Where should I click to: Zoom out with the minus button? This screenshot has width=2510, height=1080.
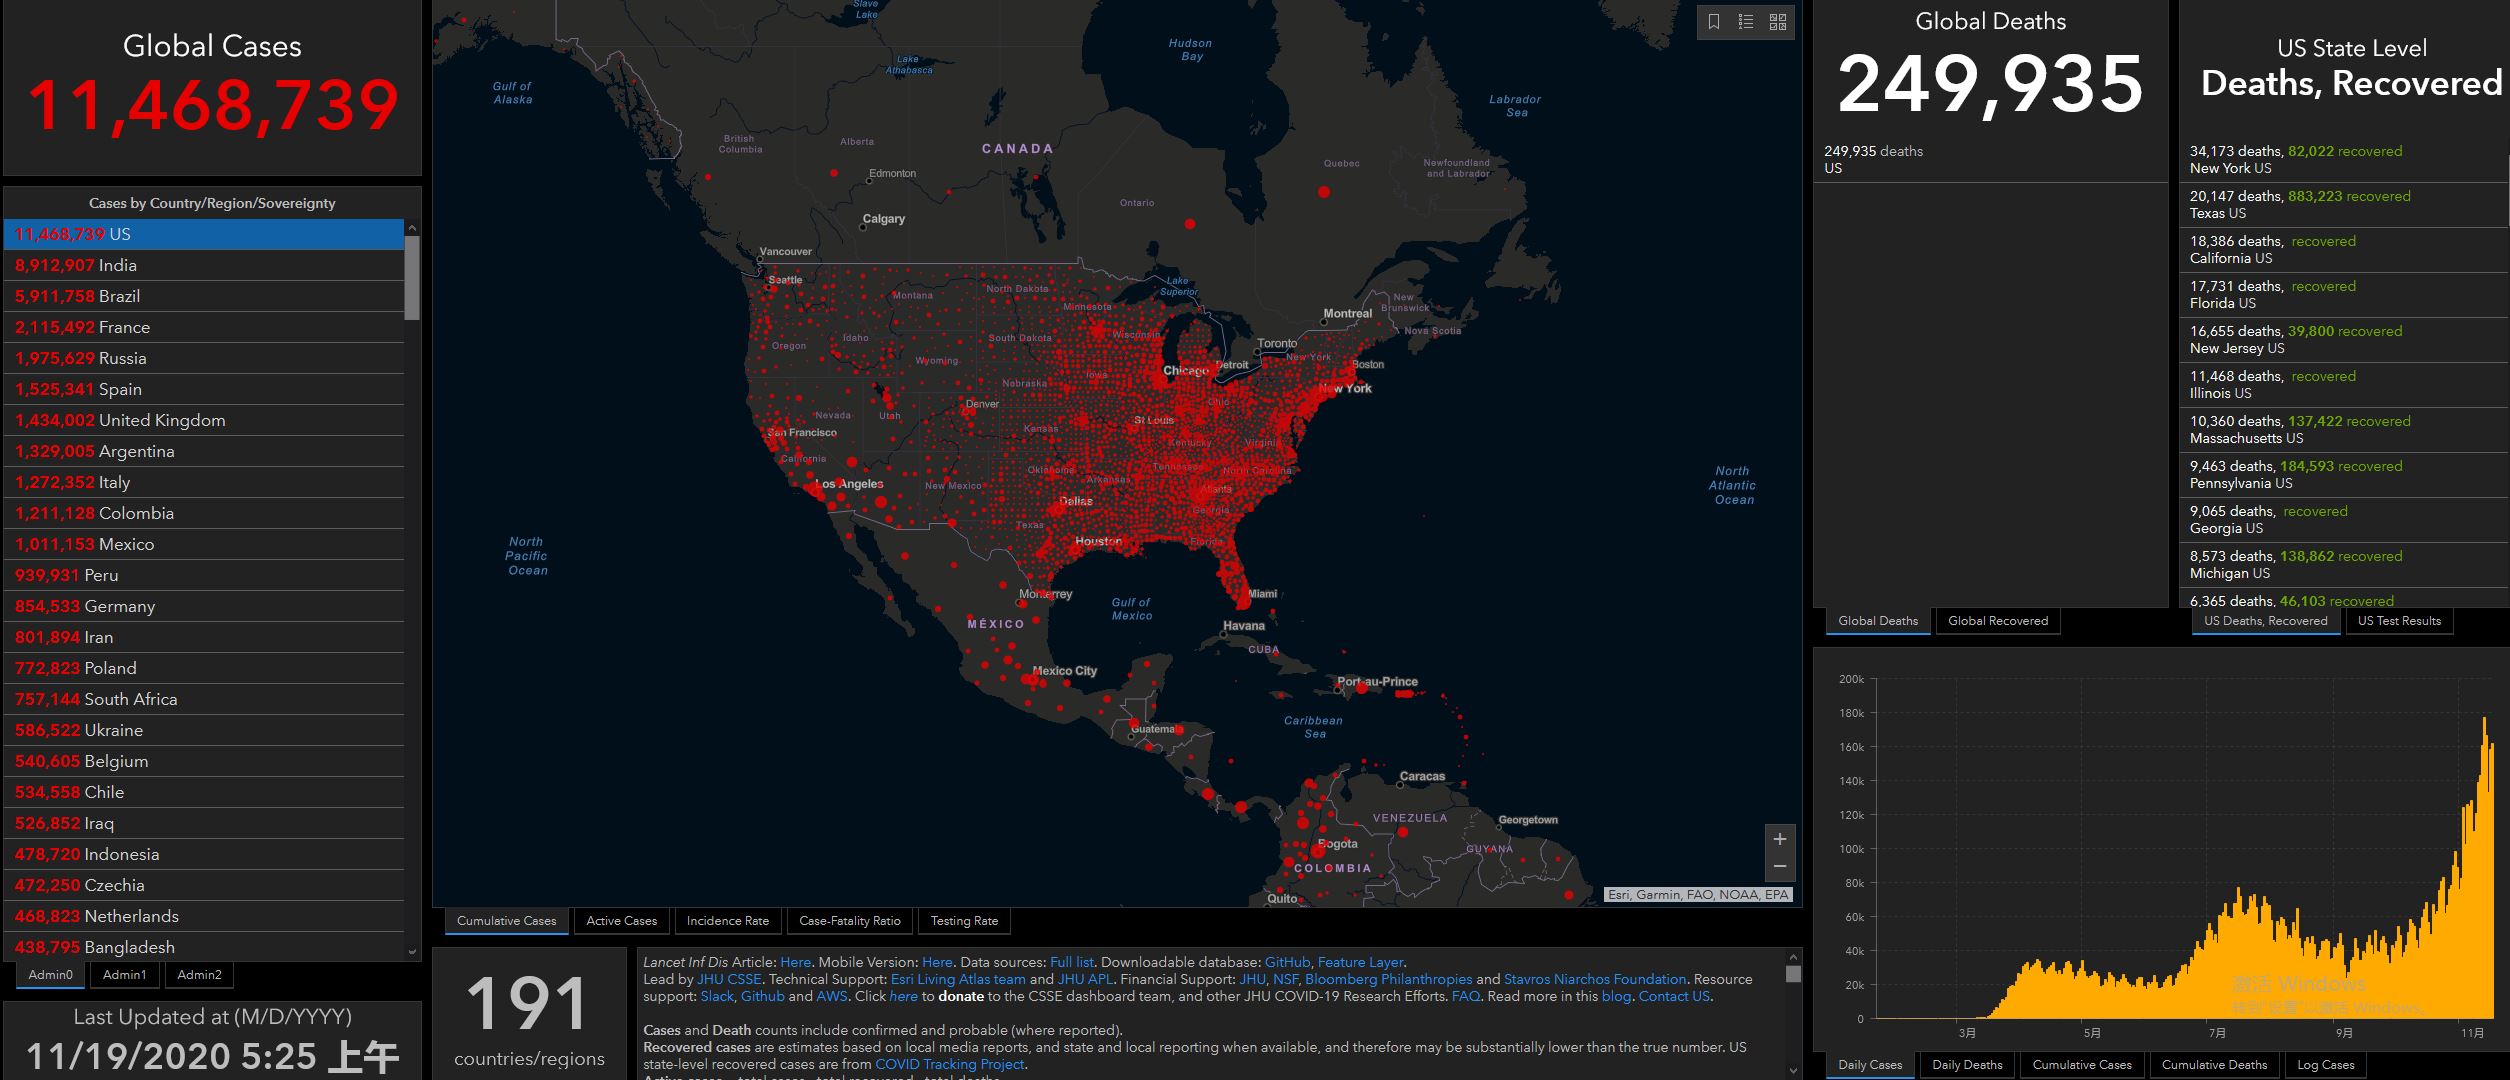pyautogui.click(x=1780, y=866)
